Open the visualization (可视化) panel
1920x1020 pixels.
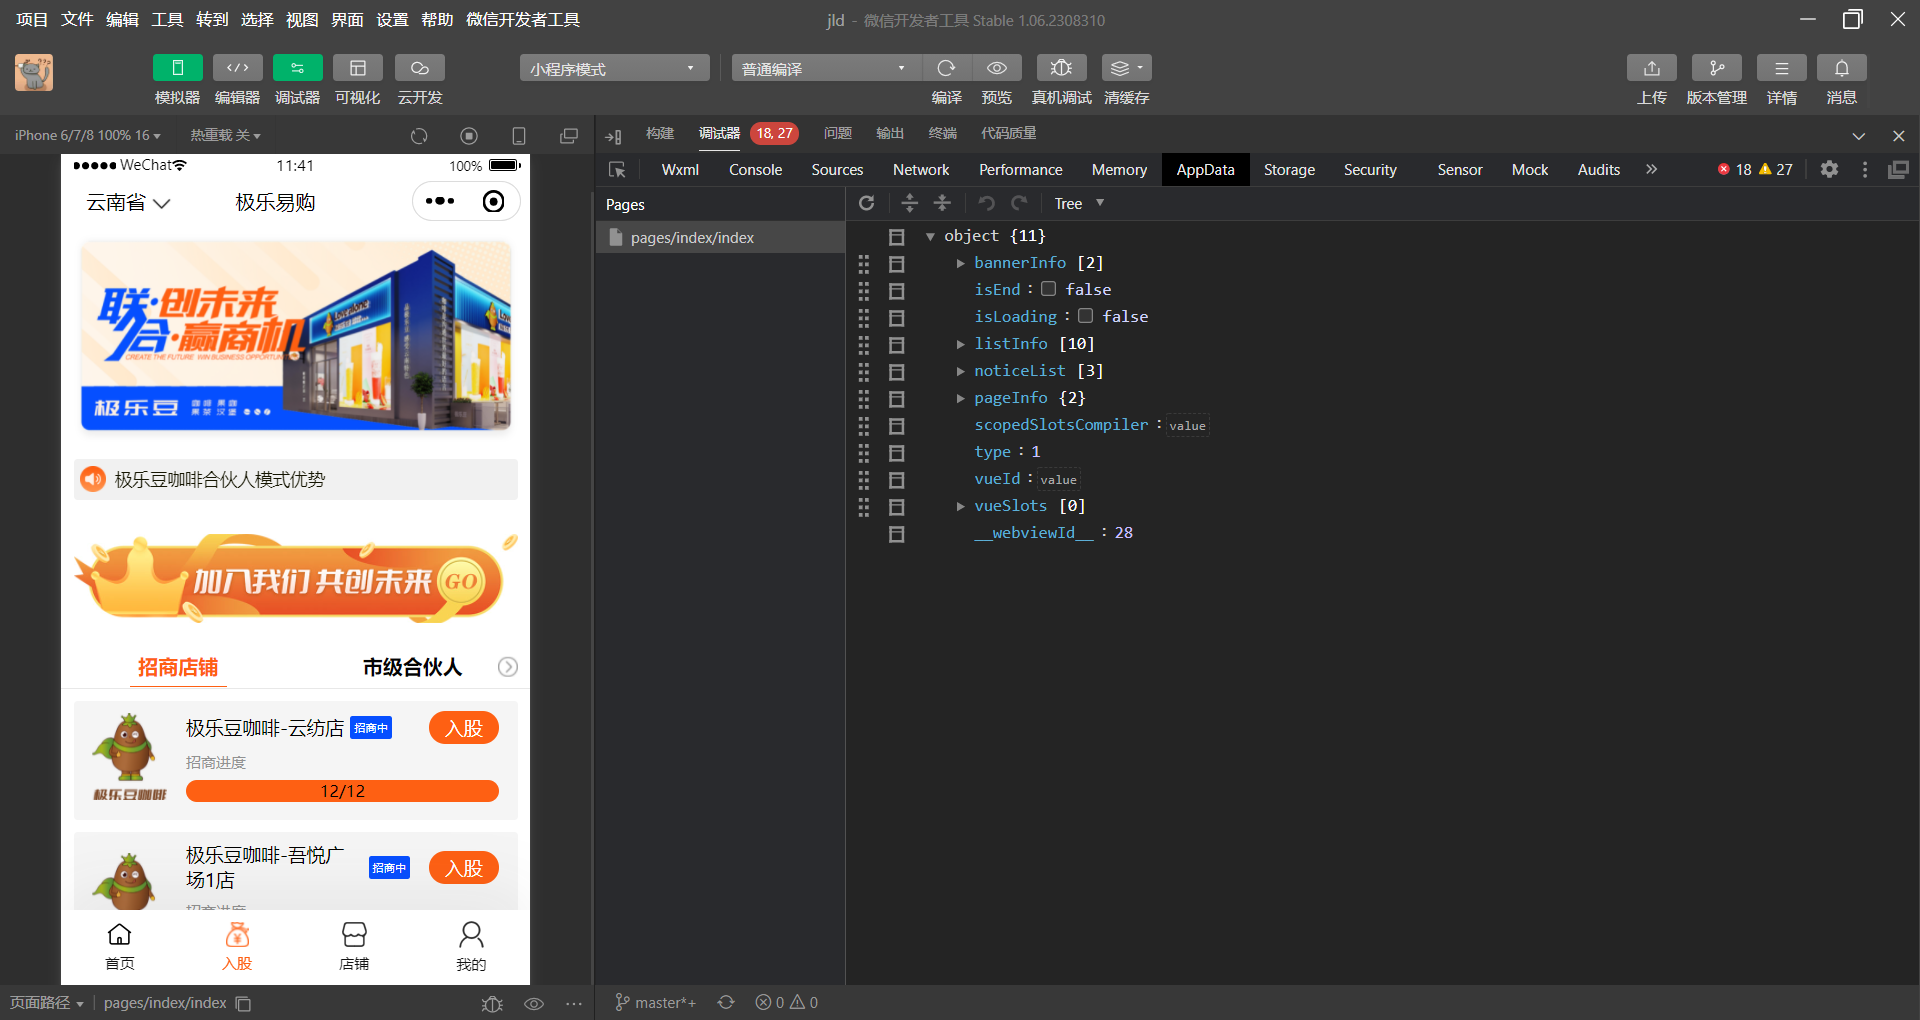(357, 68)
